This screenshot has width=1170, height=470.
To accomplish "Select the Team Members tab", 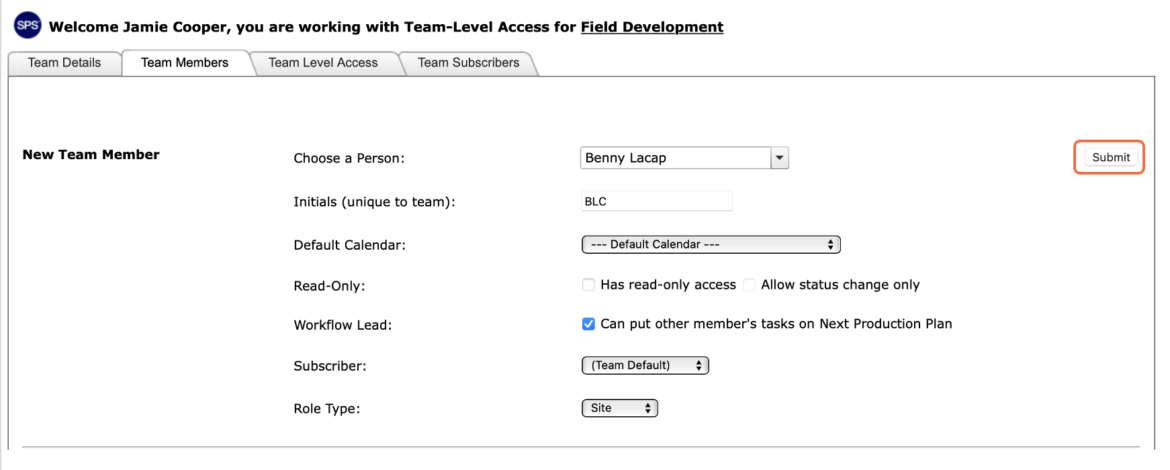I will click(x=184, y=63).
